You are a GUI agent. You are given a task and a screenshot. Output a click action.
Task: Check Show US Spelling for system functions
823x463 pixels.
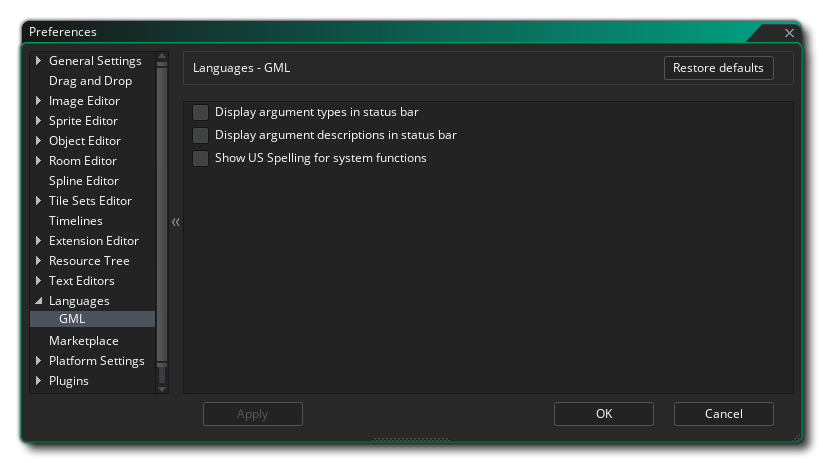[x=201, y=158]
